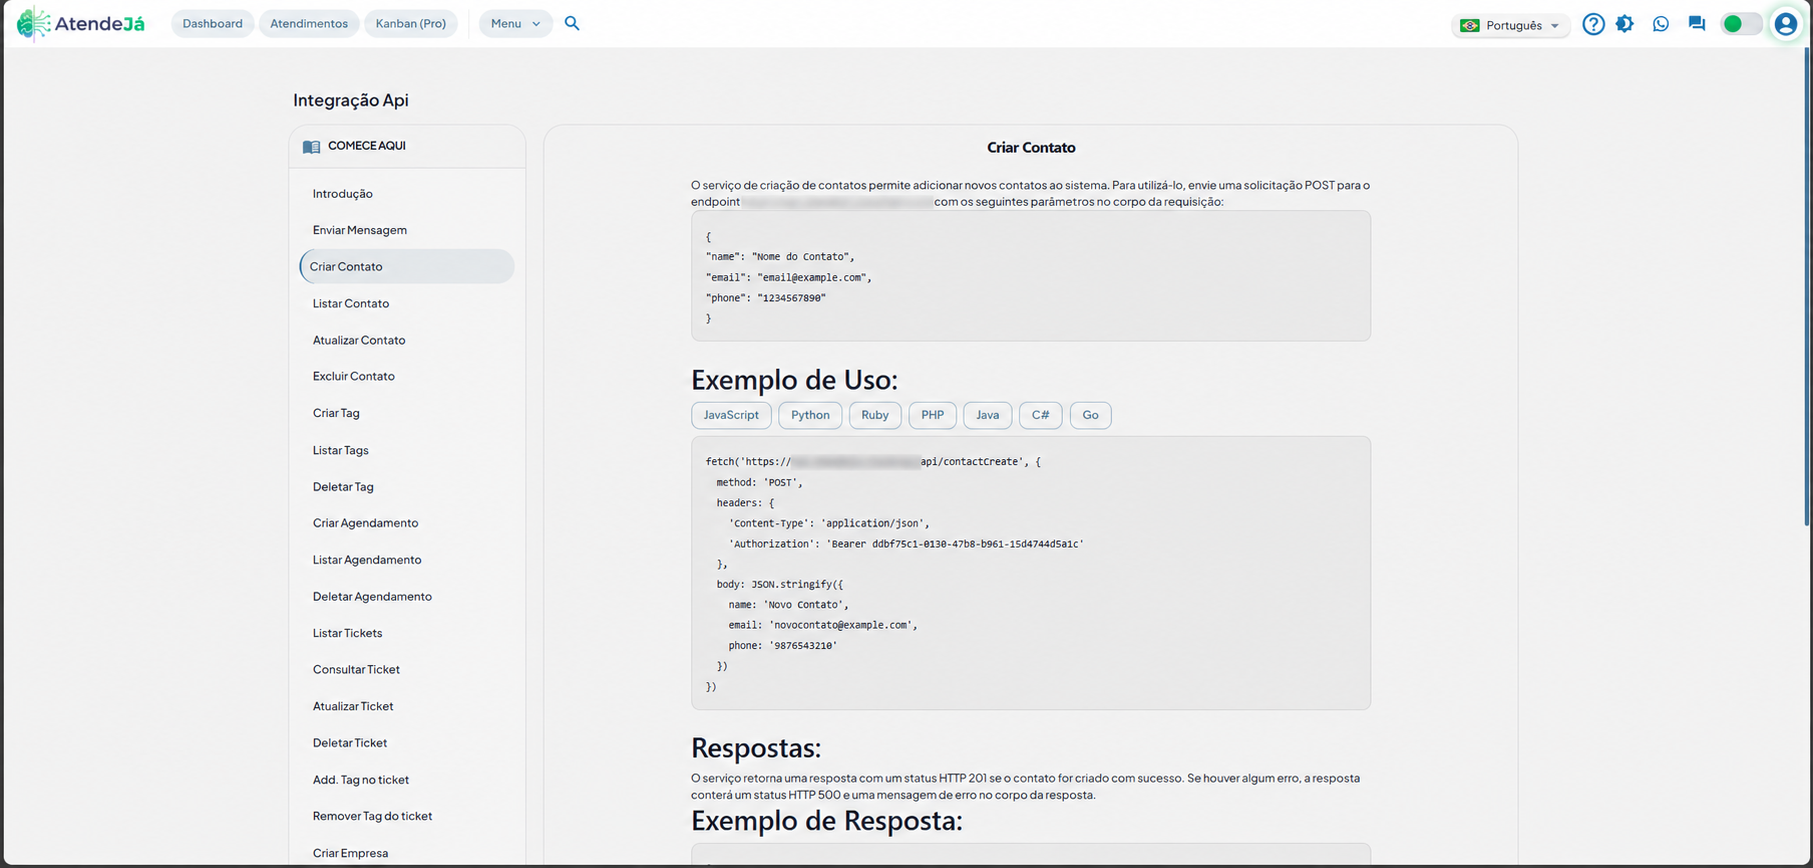Screen dimensions: 1813x868
Task: Open the Português language dropdown
Action: coord(1510,25)
